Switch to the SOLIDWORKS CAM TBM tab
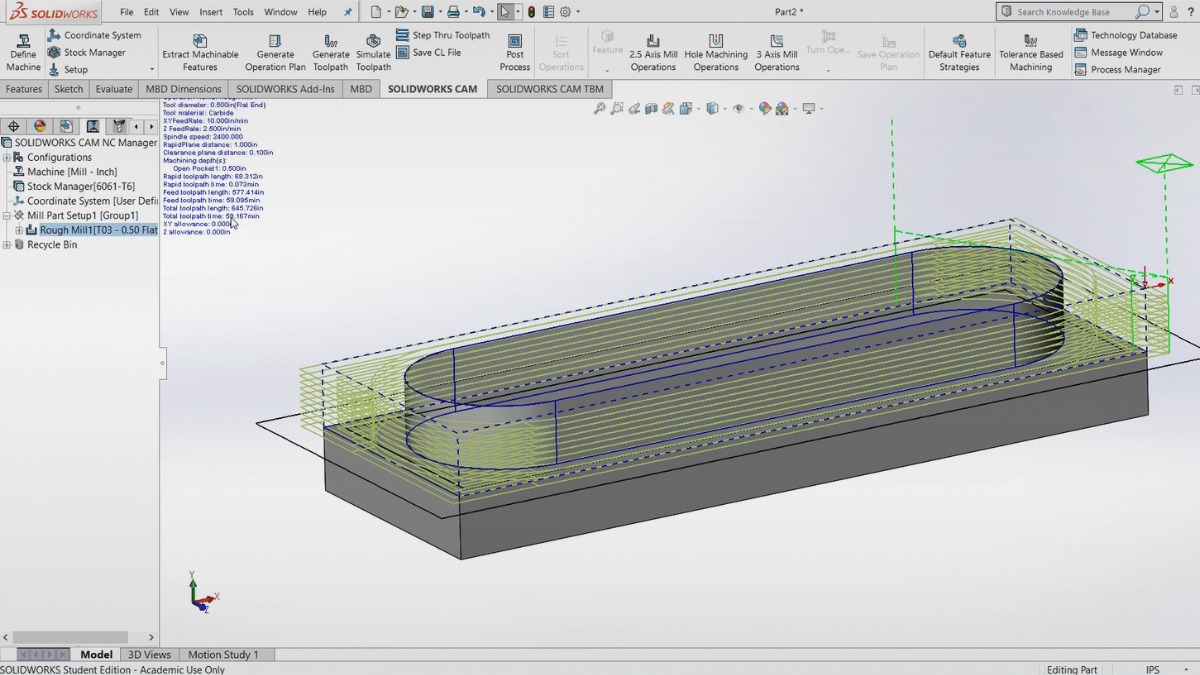Image resolution: width=1200 pixels, height=675 pixels. [x=550, y=89]
